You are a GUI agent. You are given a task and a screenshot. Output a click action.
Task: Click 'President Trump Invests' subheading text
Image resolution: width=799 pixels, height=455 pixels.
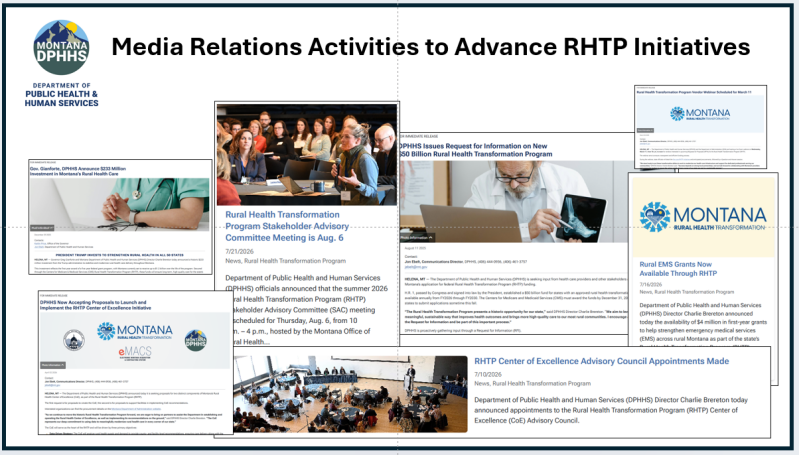pos(120,255)
